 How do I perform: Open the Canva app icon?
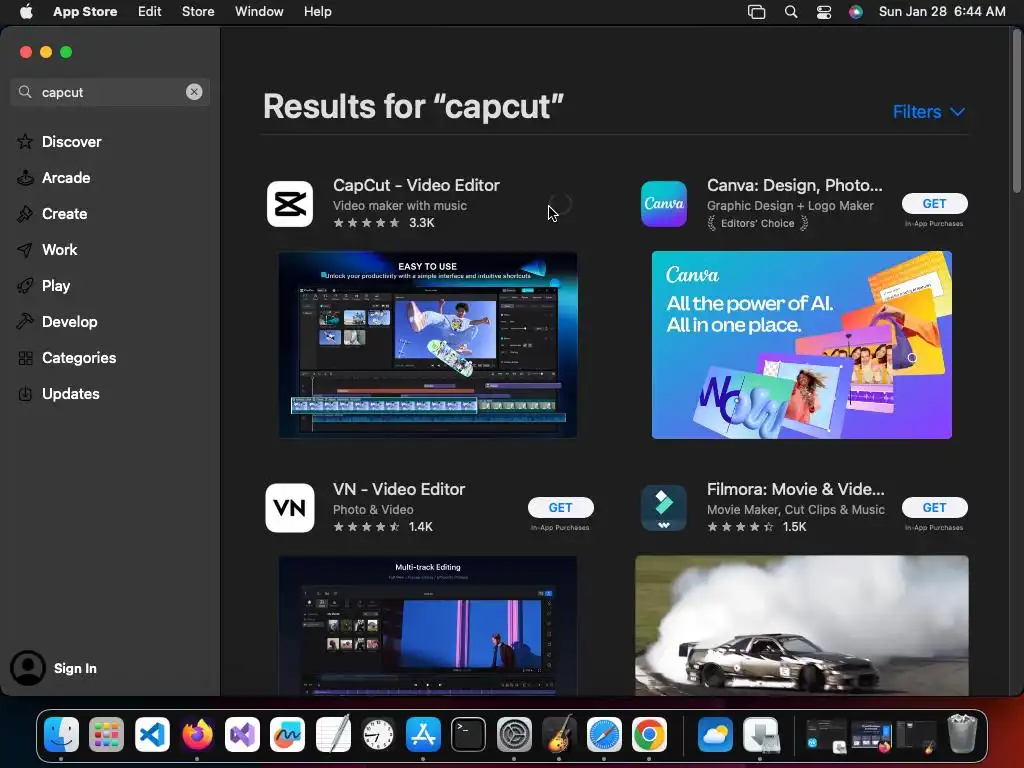[664, 204]
